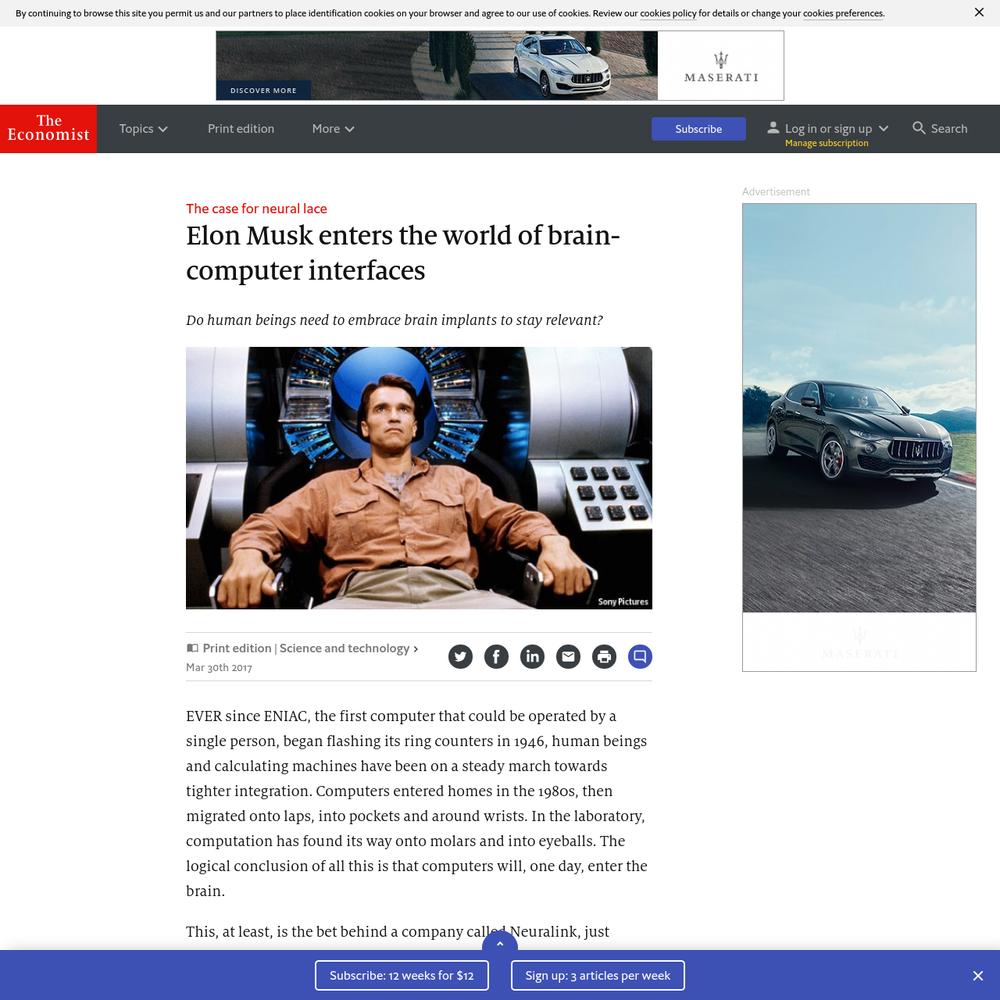This screenshot has height=1000, width=1000.
Task: Click the Search label in navbar
Action: pos(949,128)
